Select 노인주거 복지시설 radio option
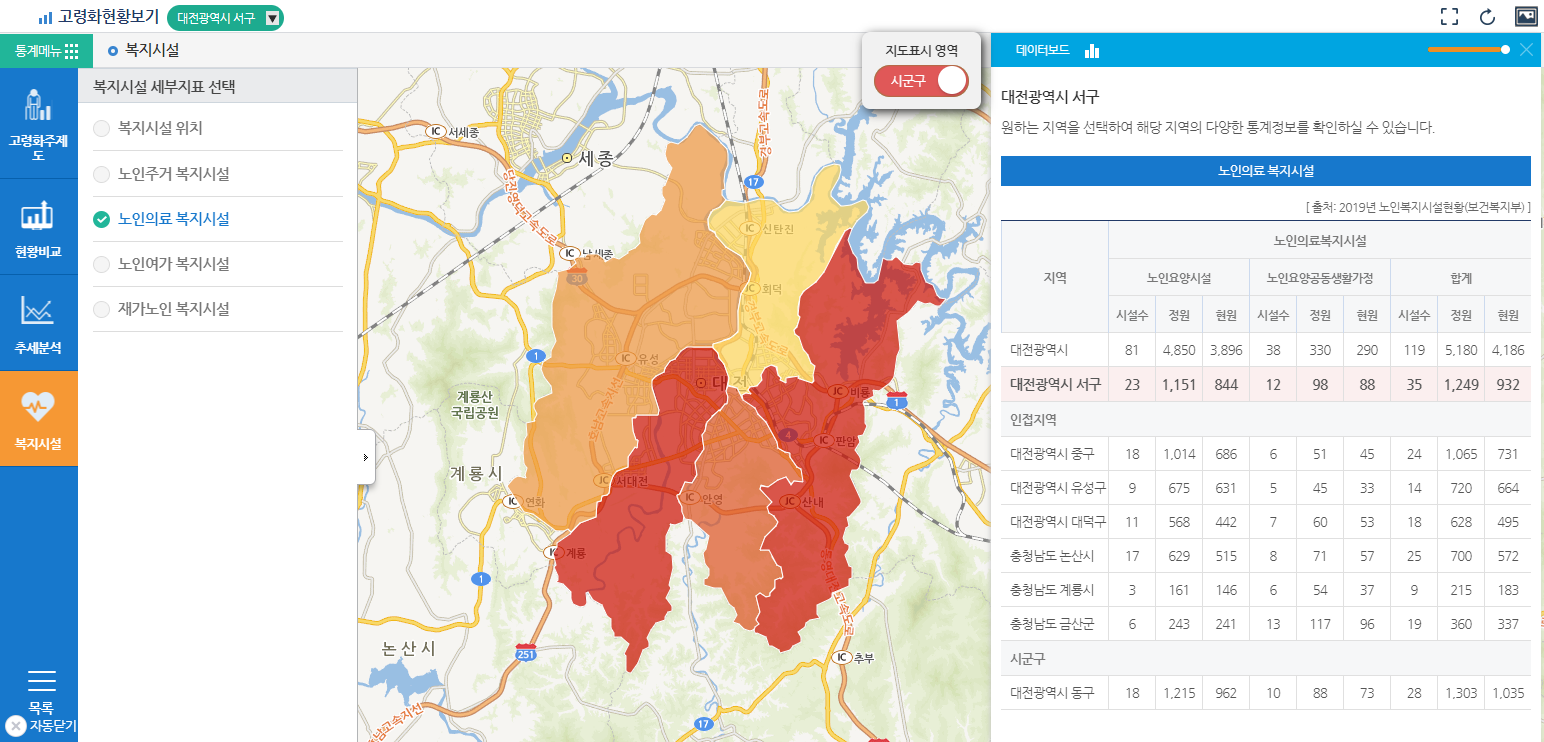1544x742 pixels. [102, 174]
